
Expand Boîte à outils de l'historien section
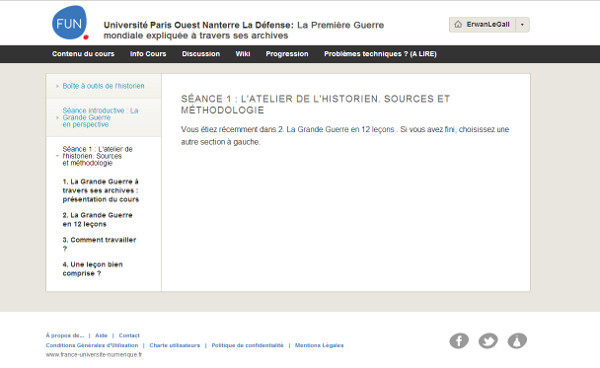pos(103,86)
